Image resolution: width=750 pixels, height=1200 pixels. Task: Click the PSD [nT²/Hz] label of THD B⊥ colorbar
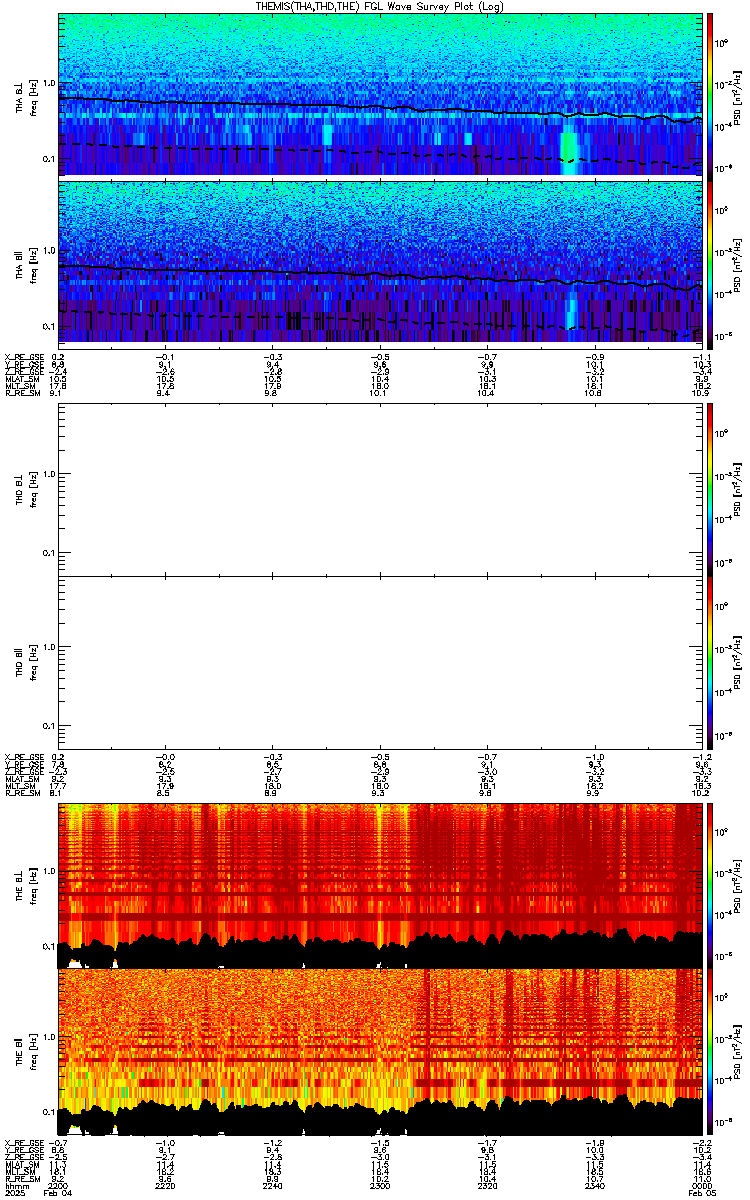point(738,489)
